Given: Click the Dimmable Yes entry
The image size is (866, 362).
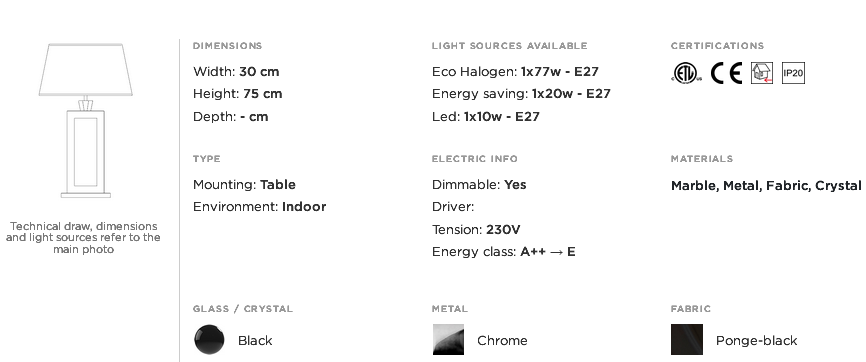Looking at the screenshot, I should (479, 185).
